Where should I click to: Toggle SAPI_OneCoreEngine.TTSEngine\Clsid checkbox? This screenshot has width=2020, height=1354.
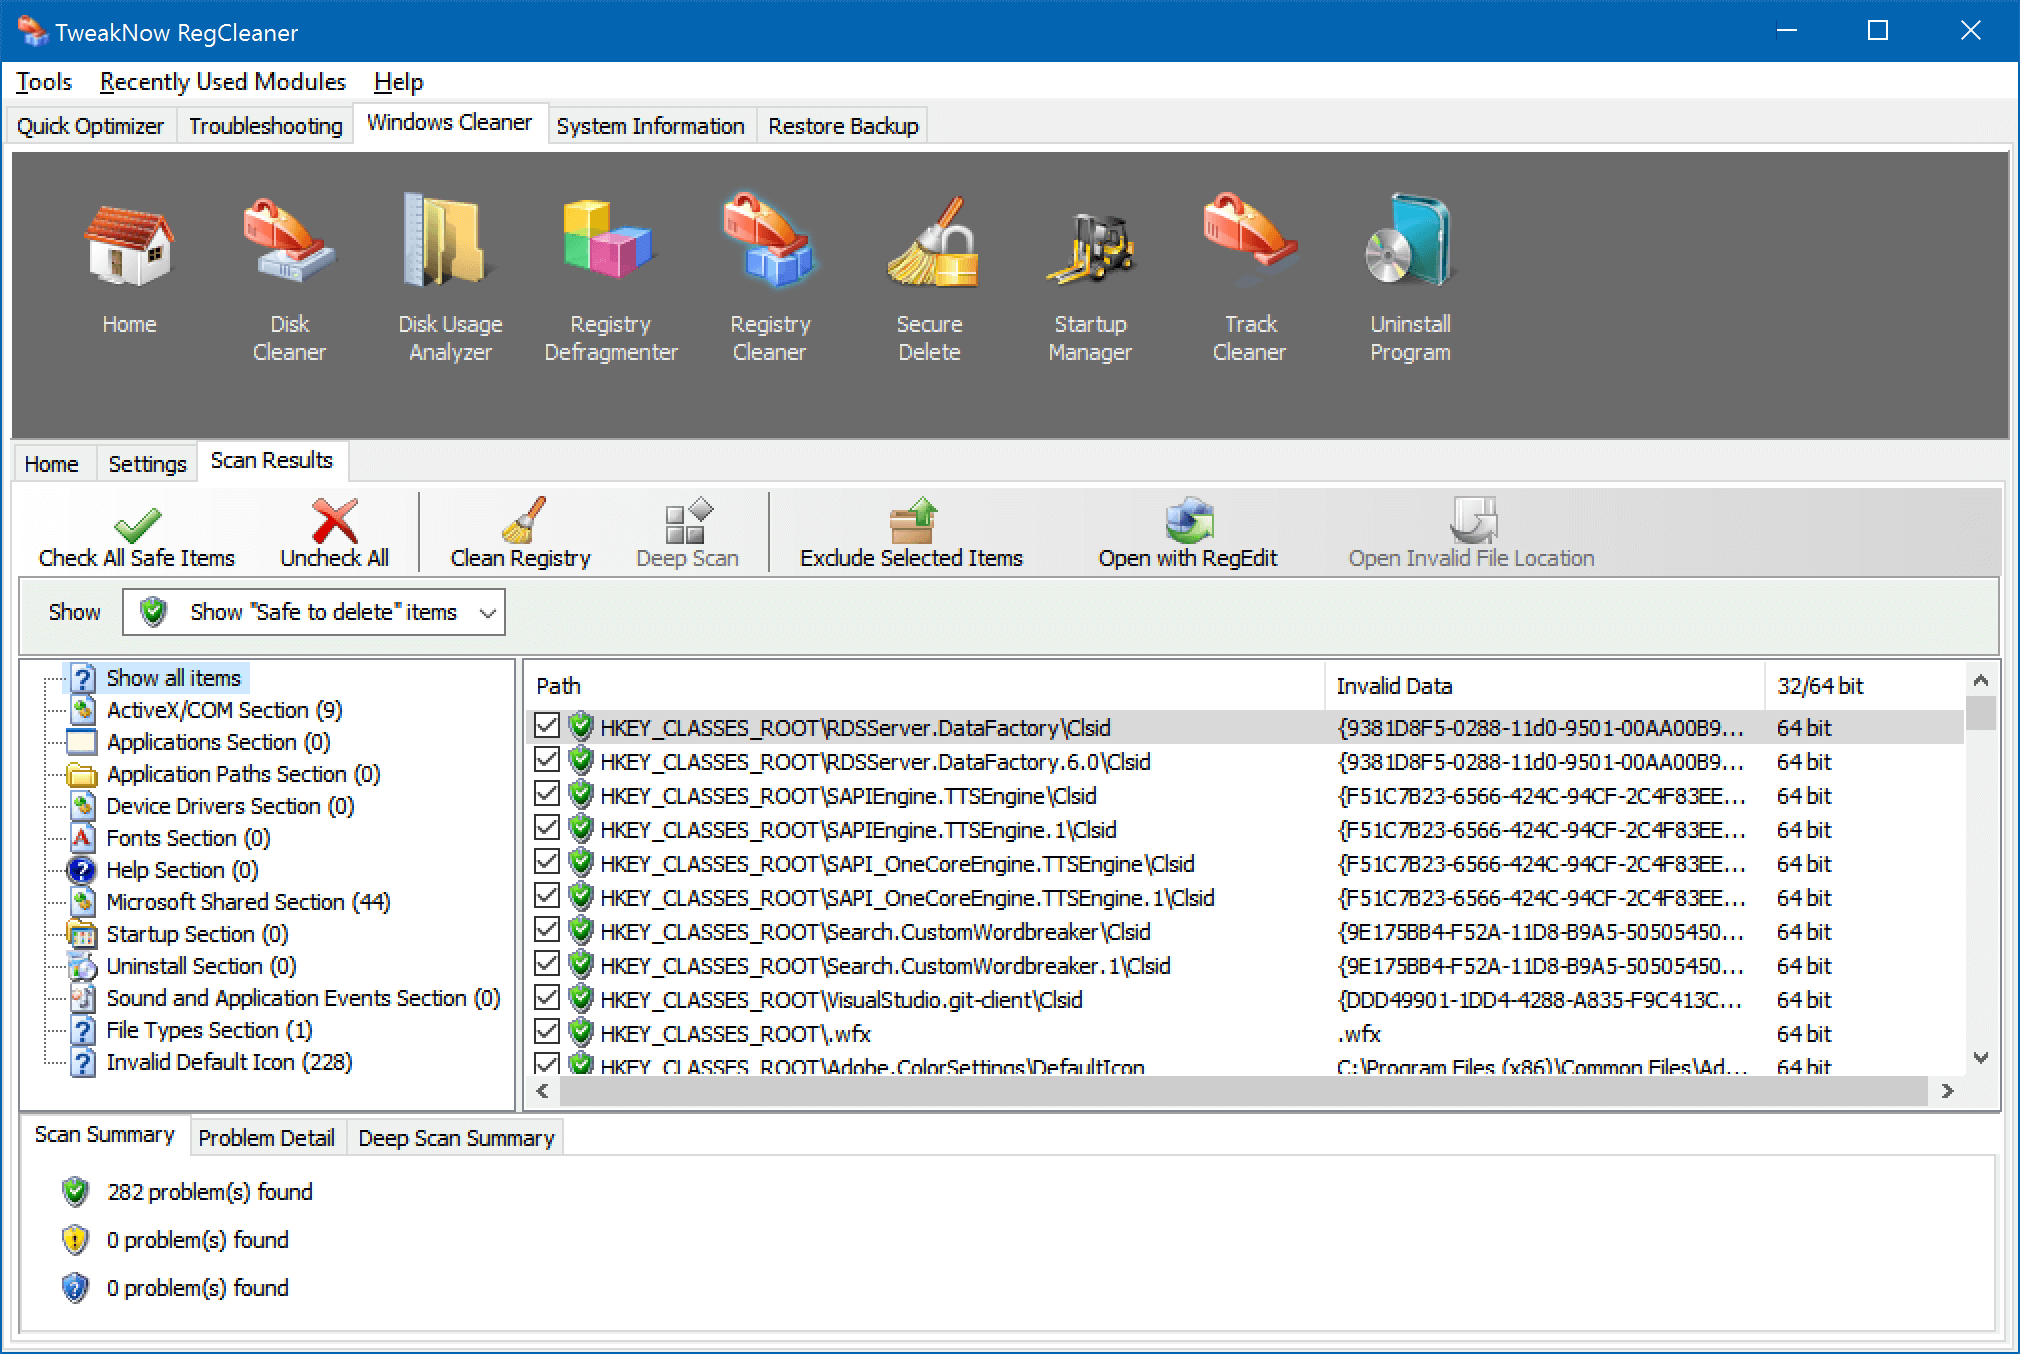tap(547, 861)
